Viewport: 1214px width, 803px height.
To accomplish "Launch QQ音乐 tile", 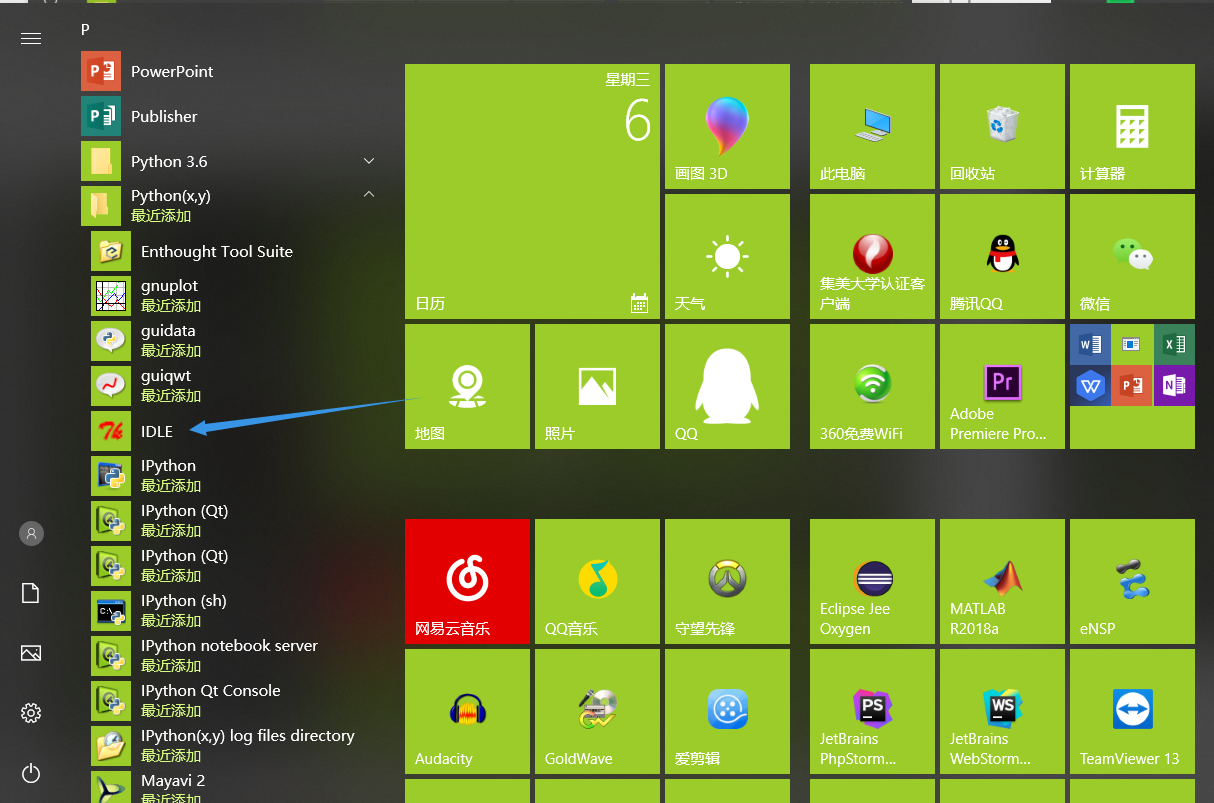I will (597, 581).
